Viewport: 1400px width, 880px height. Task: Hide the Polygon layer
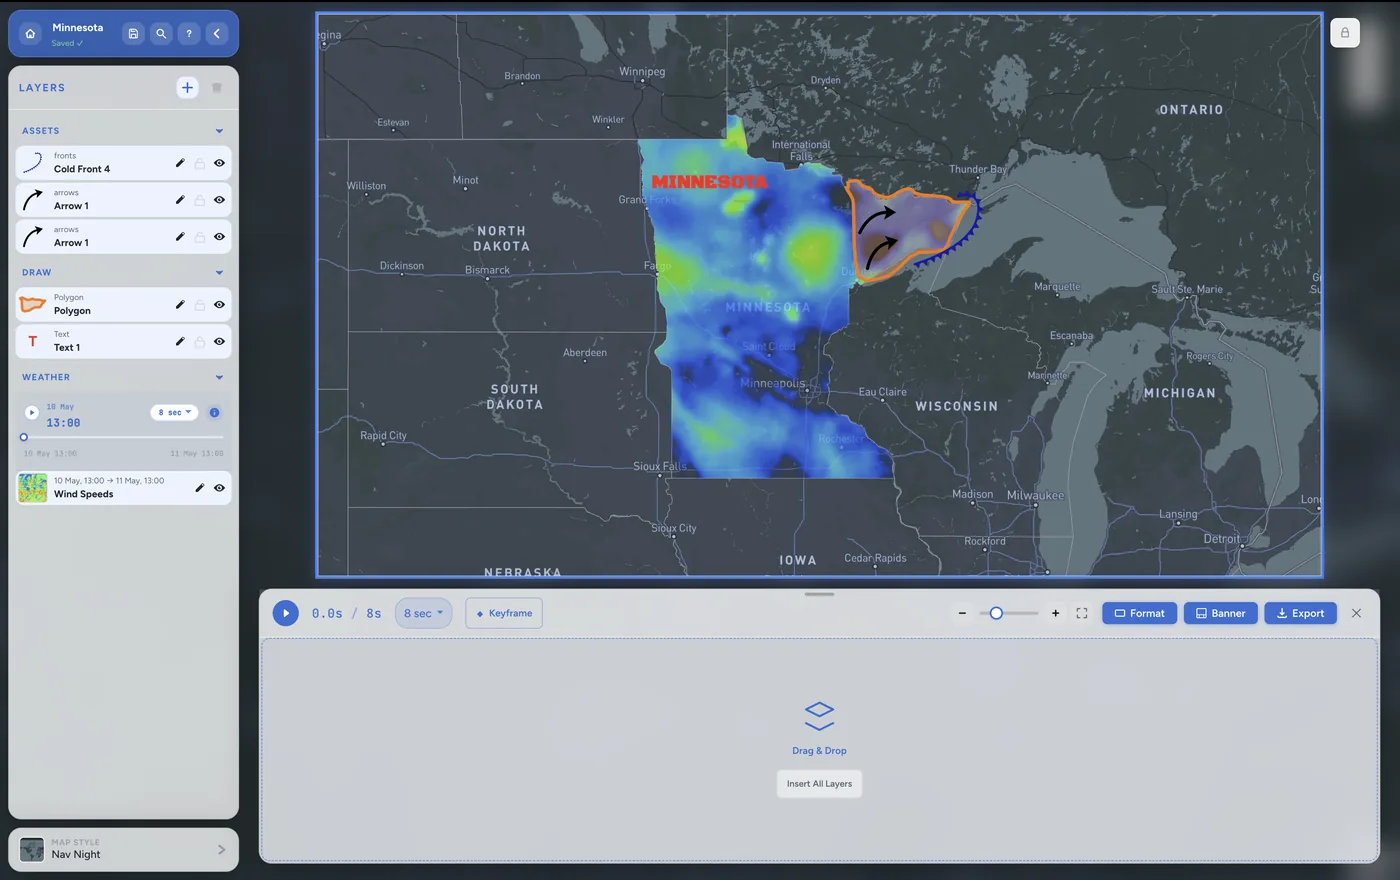pos(219,305)
